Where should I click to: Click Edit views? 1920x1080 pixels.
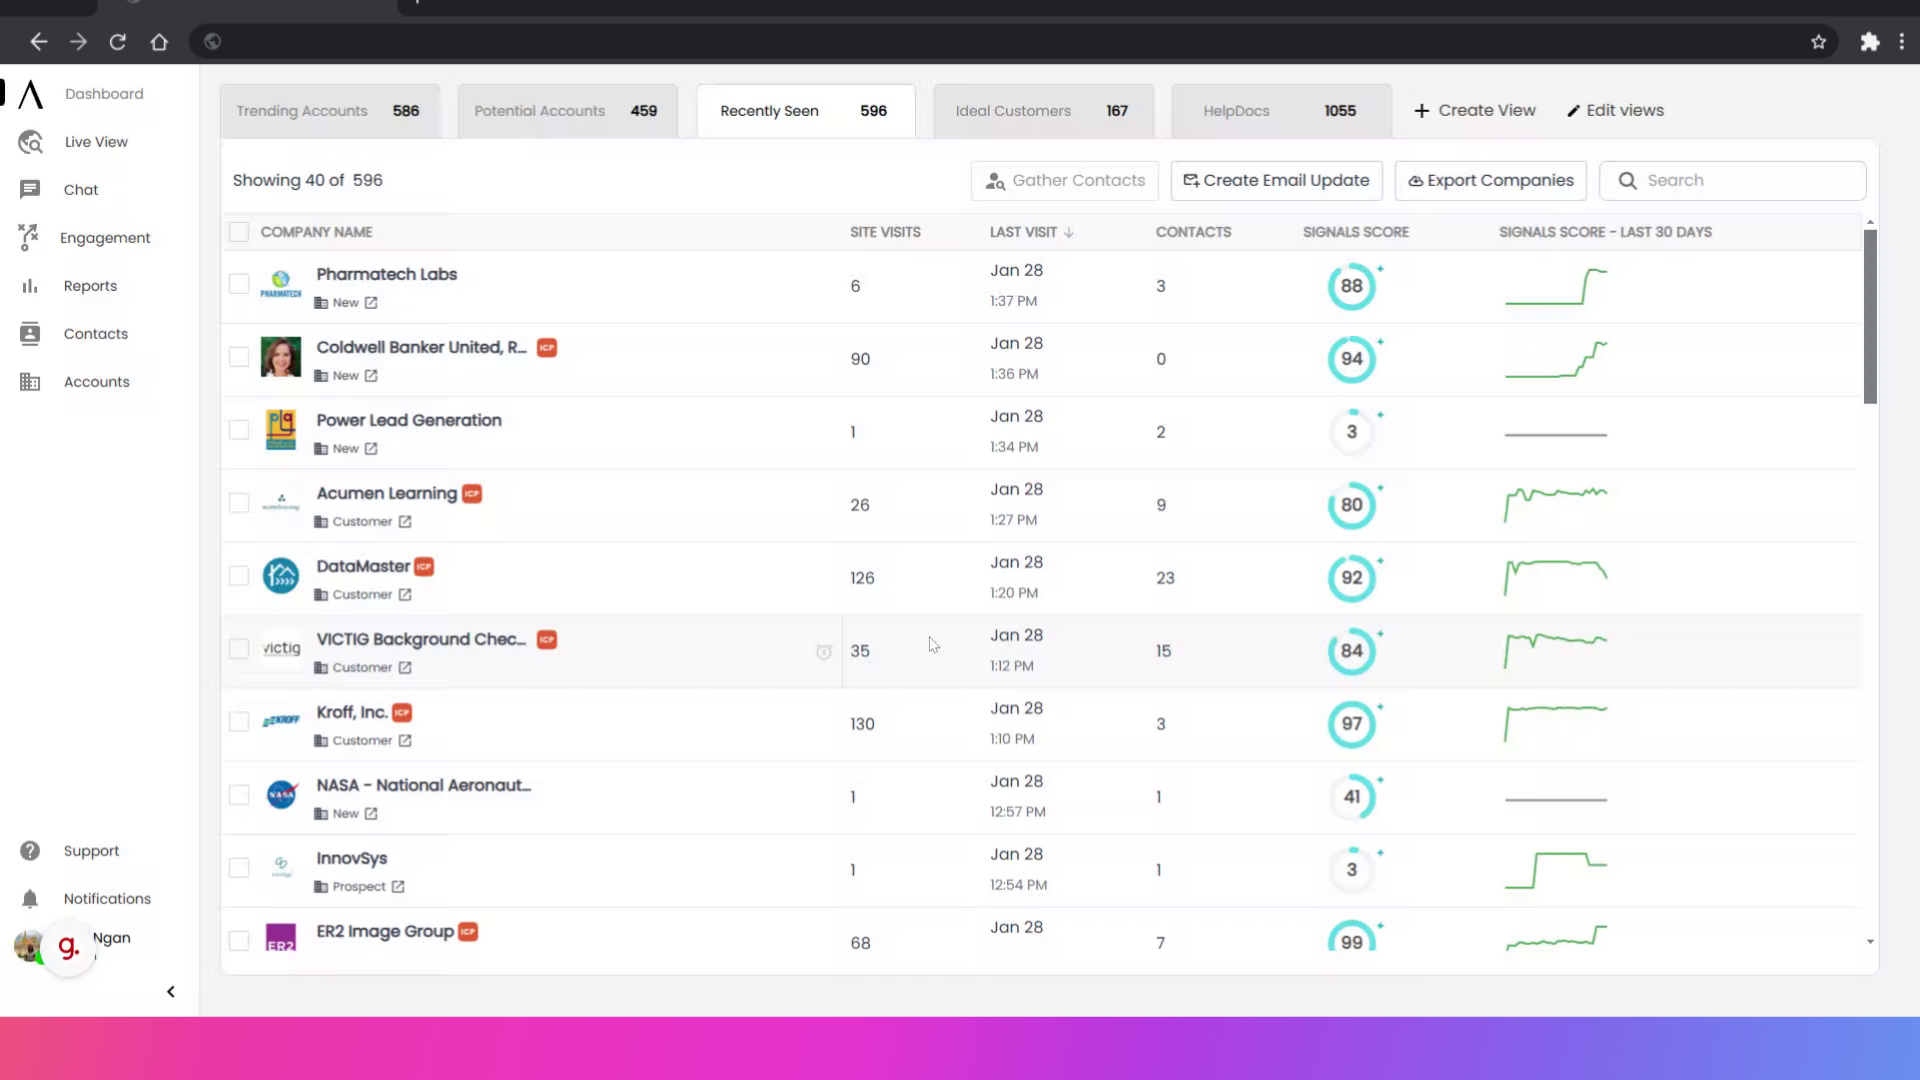[x=1615, y=111]
